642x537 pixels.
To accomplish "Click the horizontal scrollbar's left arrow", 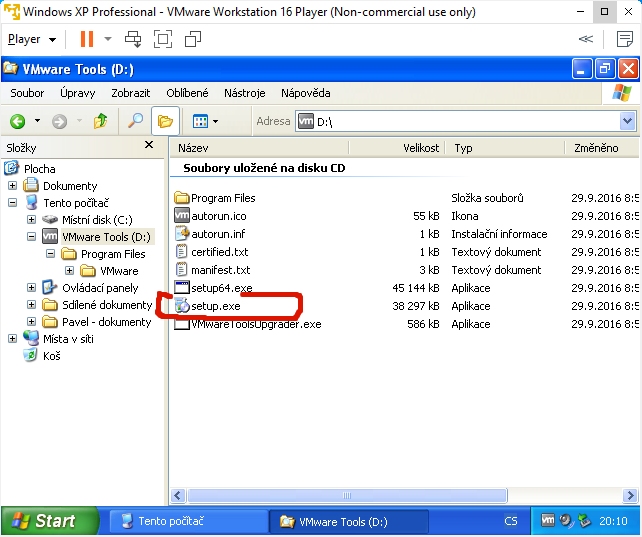I will [x=177, y=496].
